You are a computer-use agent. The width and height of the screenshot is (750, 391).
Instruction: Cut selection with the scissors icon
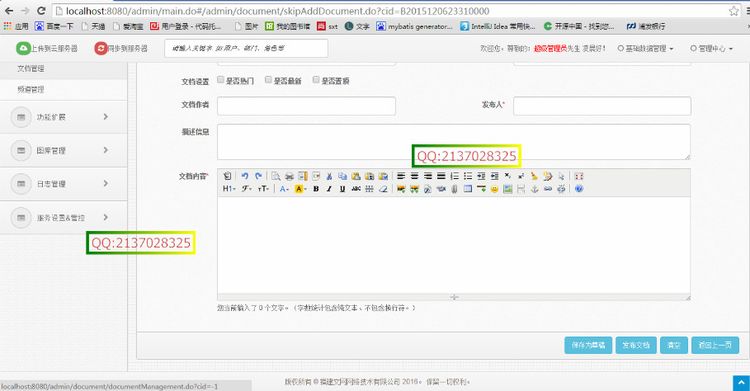click(x=329, y=176)
